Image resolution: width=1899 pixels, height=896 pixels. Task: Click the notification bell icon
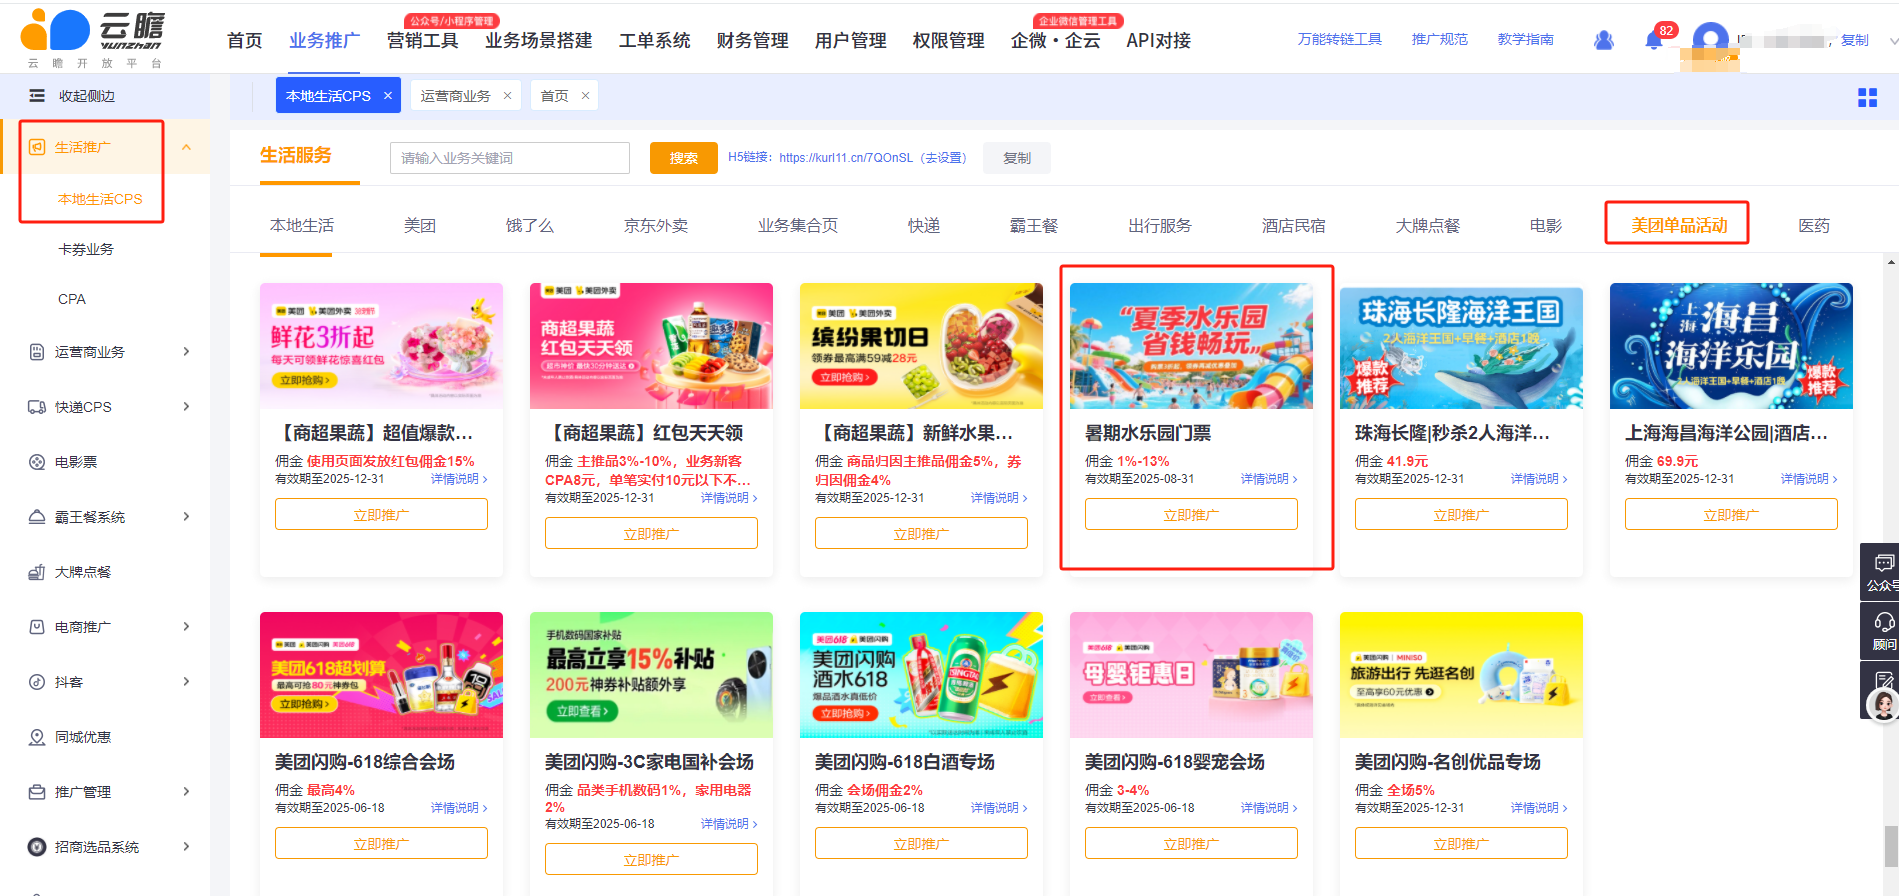pyautogui.click(x=1653, y=41)
